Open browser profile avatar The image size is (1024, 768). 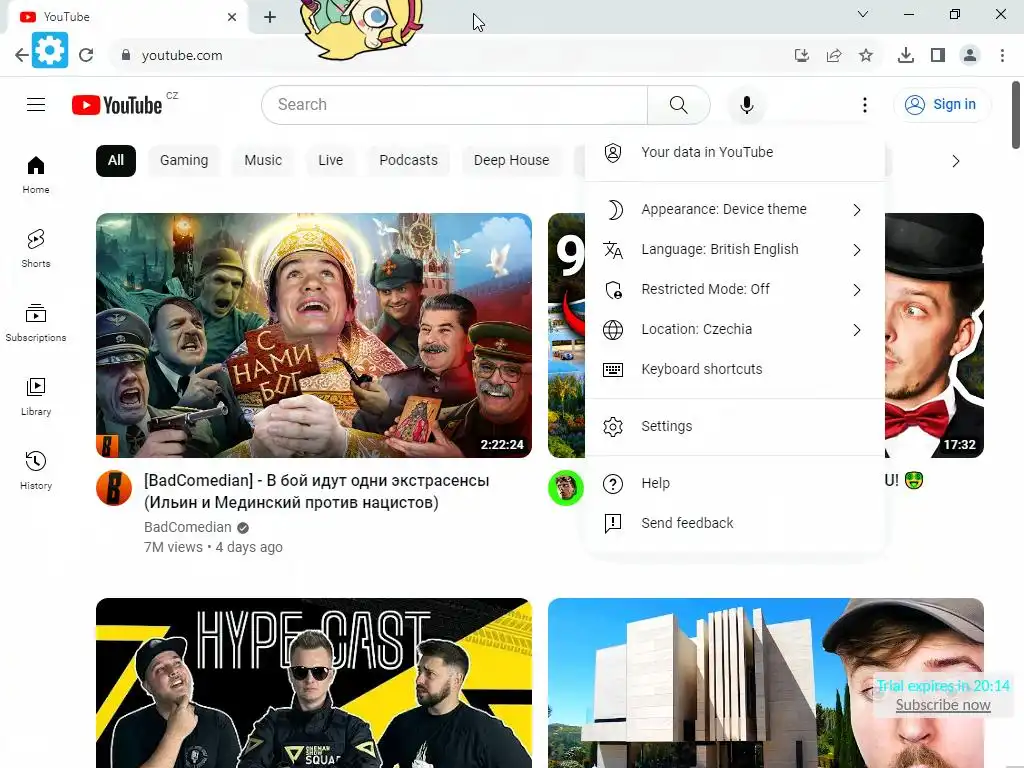(970, 56)
